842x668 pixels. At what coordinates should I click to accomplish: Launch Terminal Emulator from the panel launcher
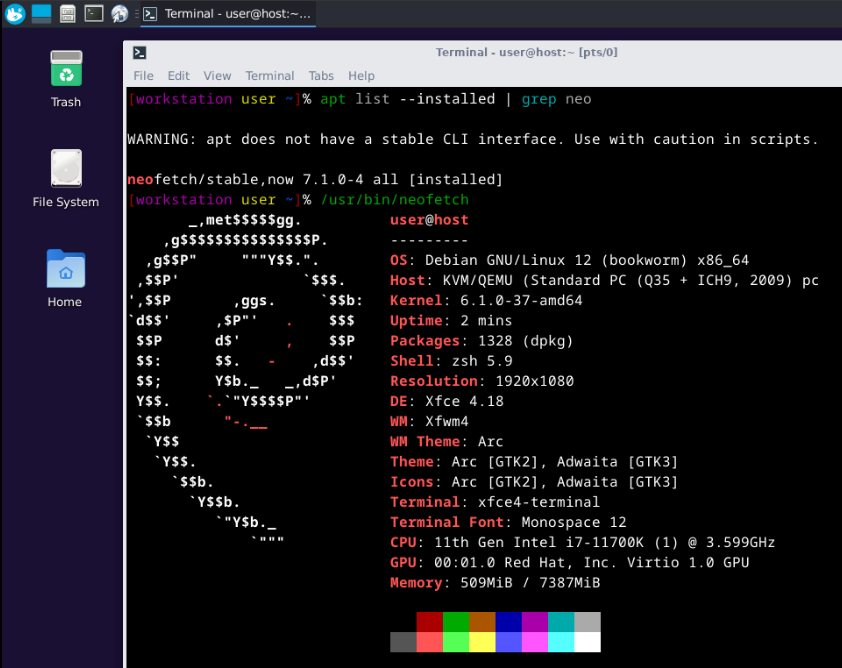[94, 14]
